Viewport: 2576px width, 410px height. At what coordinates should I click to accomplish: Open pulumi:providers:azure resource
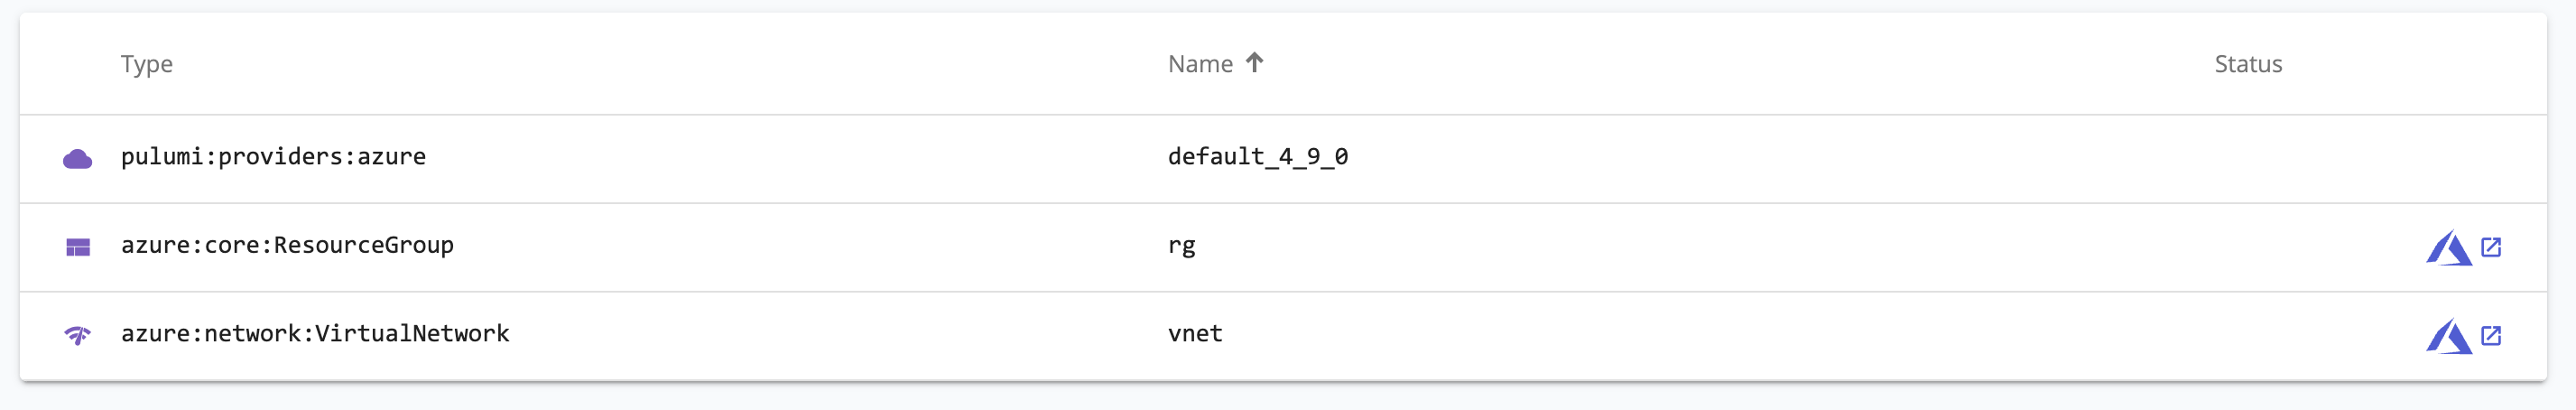tap(273, 157)
